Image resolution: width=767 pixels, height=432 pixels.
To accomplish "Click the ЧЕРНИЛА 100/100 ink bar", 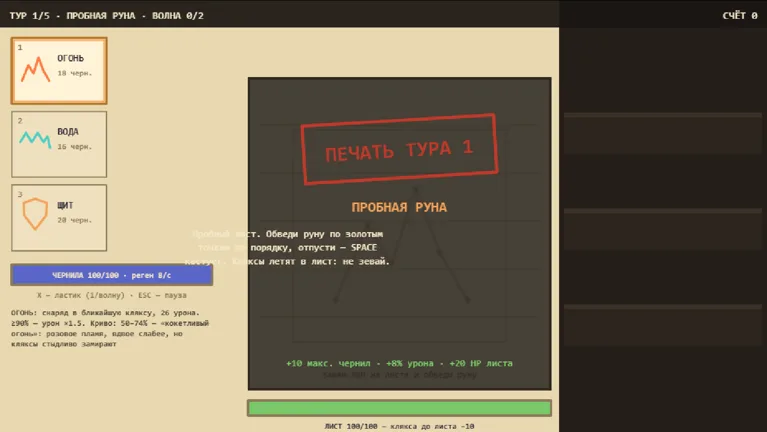I will point(112,275).
